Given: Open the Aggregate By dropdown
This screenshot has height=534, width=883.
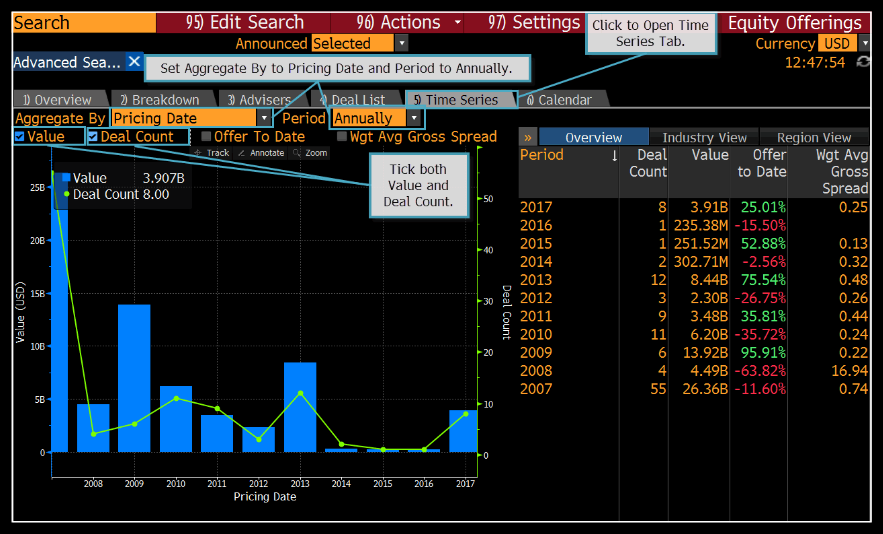Looking at the screenshot, I should click(x=264, y=119).
